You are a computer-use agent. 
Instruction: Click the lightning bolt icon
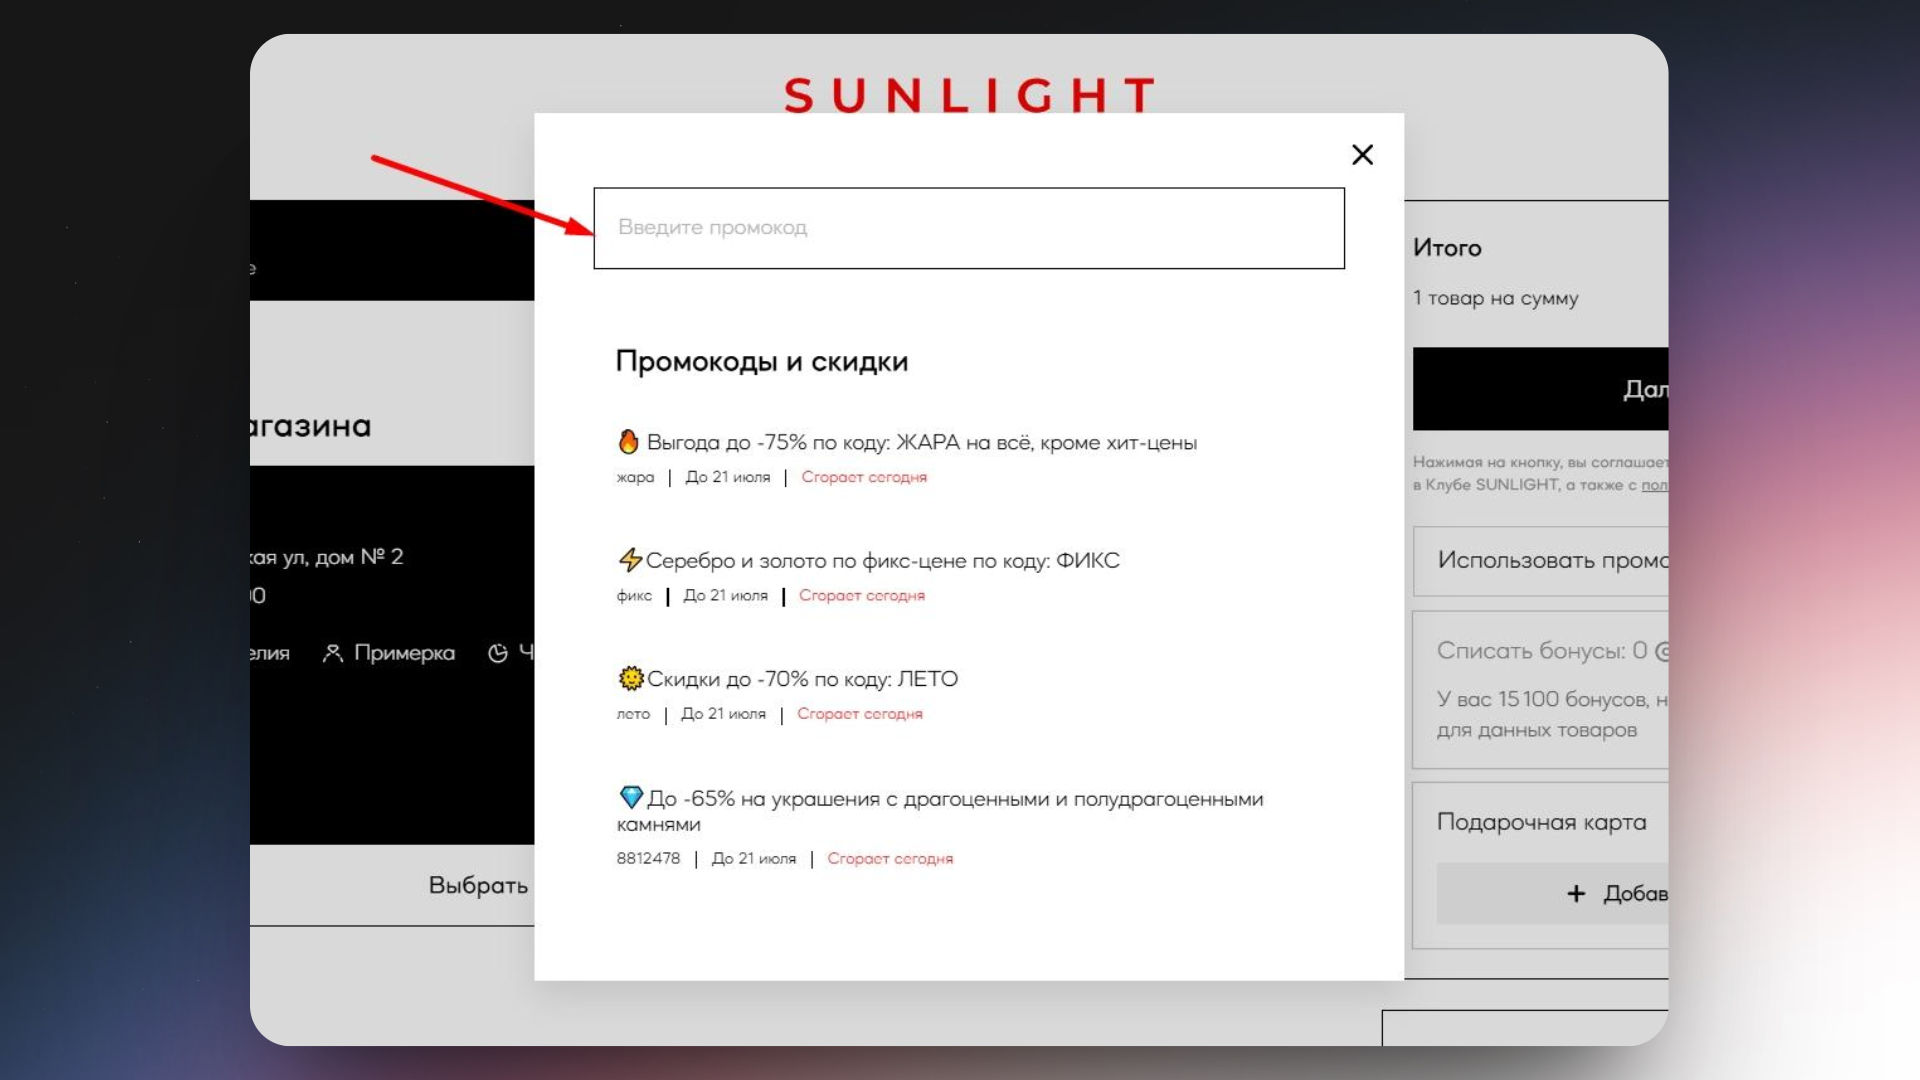coord(630,560)
